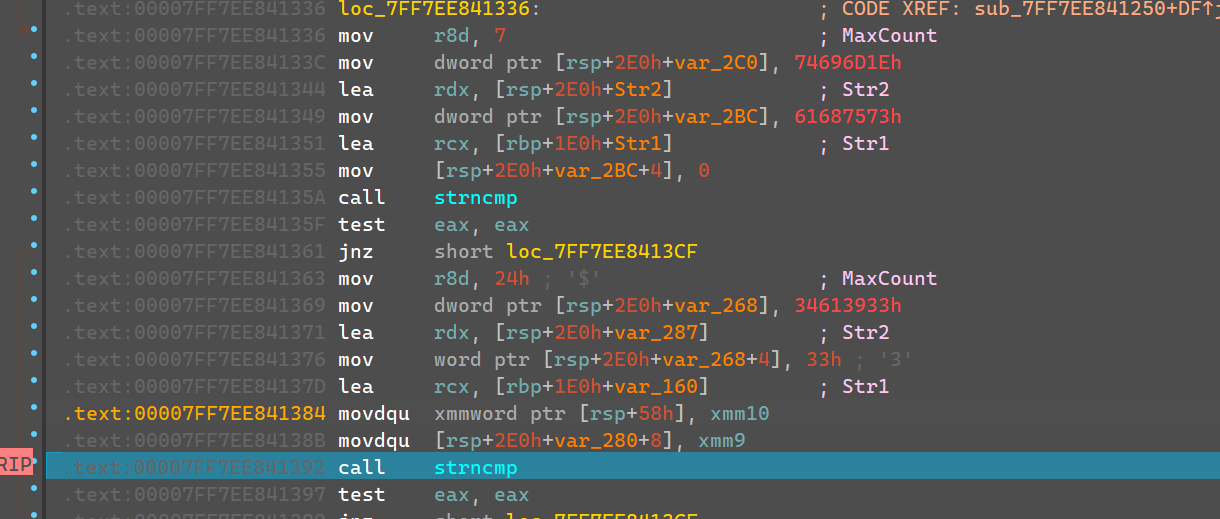Select 33h value in word ptr line

point(823,360)
